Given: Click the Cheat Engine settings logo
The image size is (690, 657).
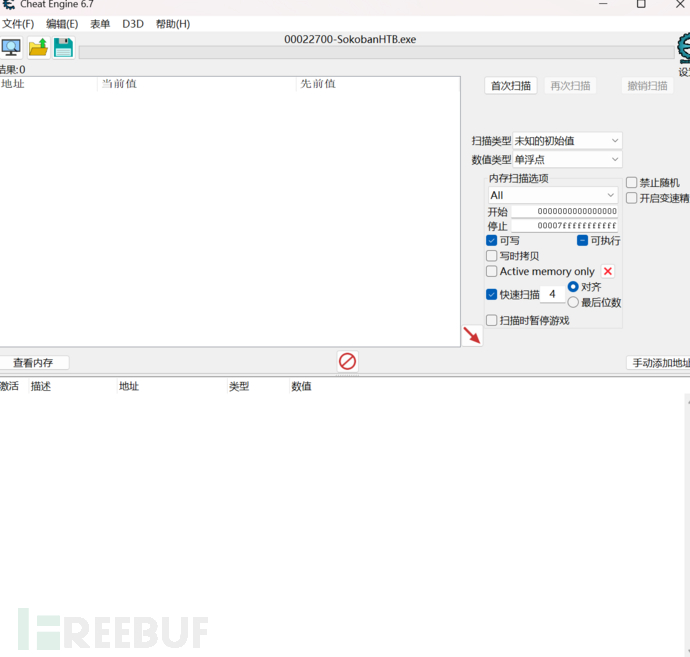Looking at the screenshot, I should click(683, 48).
